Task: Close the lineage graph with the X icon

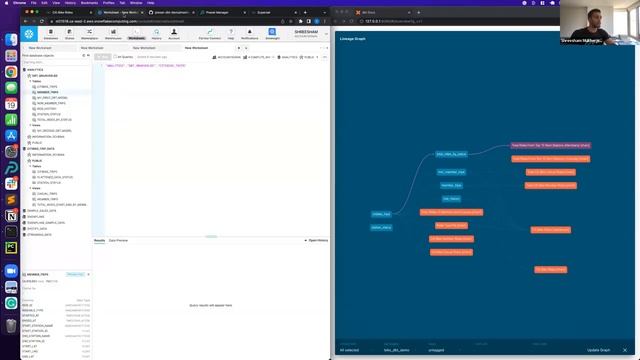Action: click(625, 350)
